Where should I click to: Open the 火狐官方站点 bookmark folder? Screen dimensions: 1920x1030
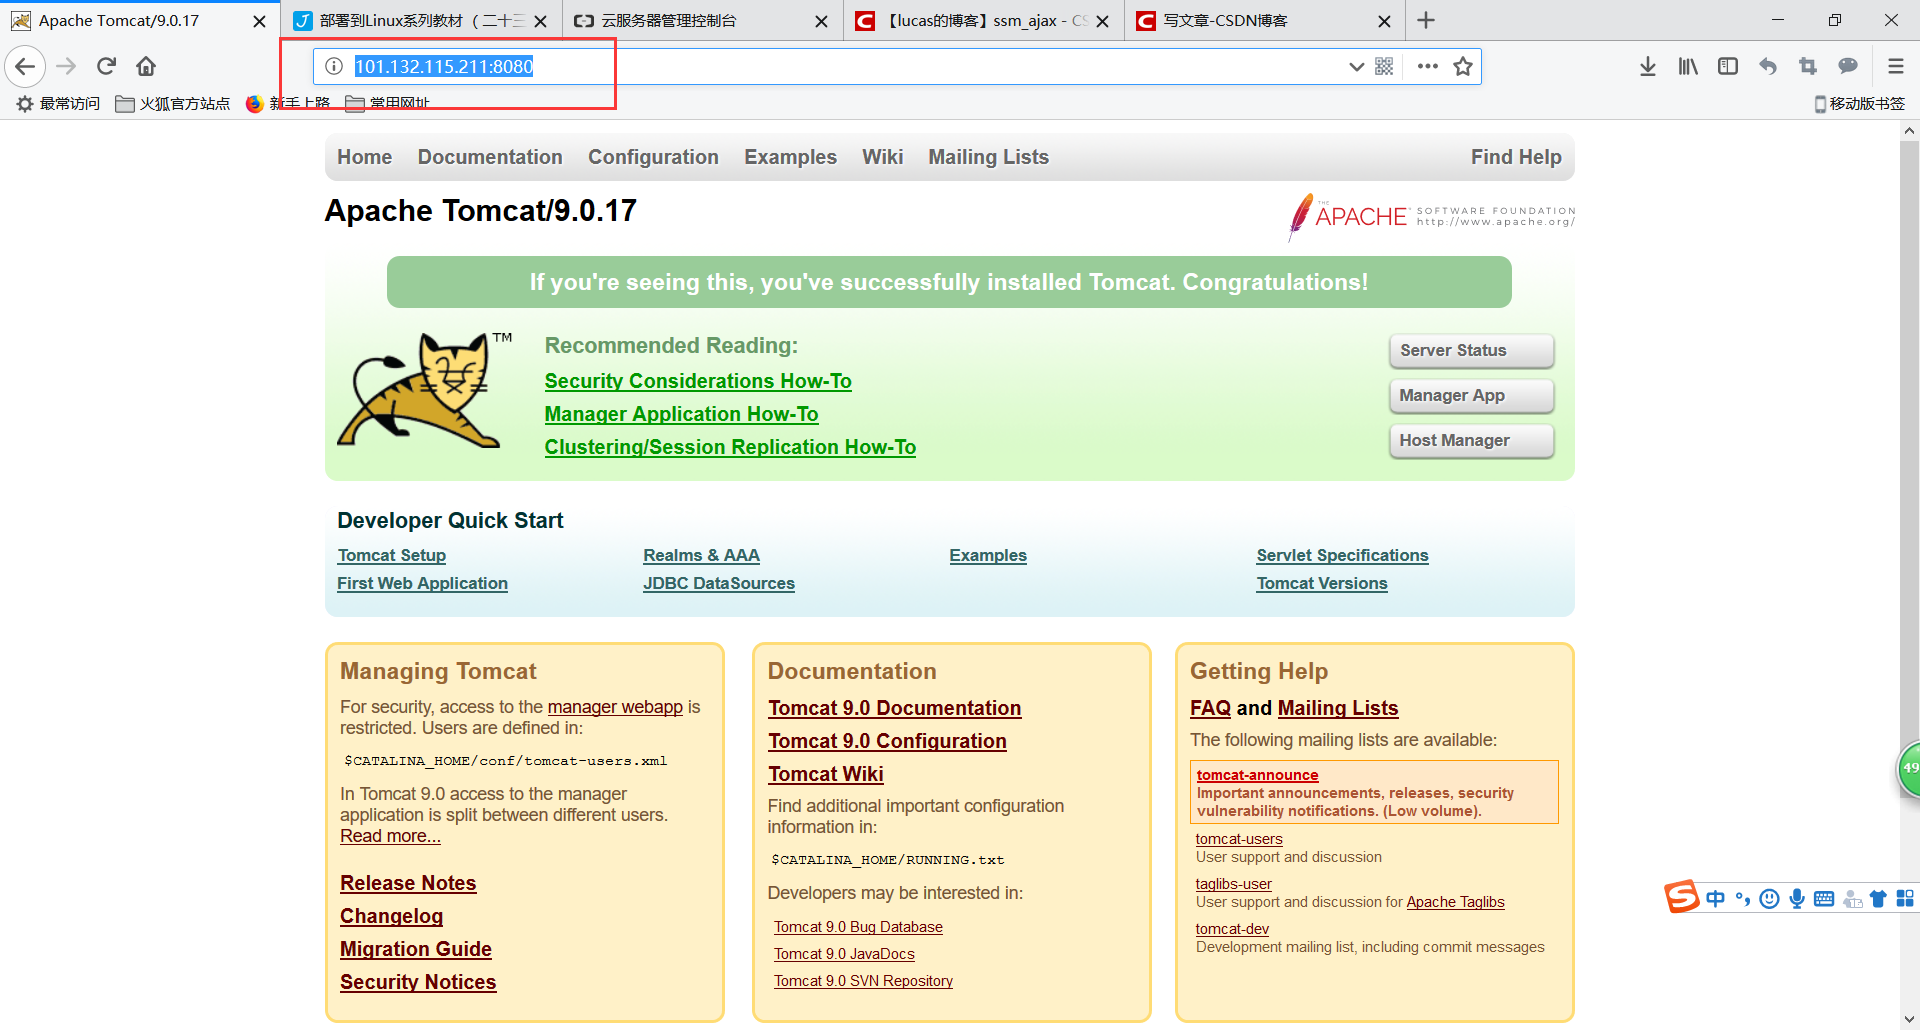pyautogui.click(x=173, y=103)
